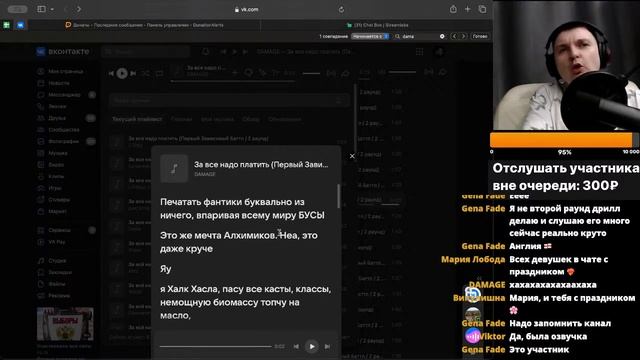
Task: Click the previous track icon in the music page player
Action: 111,73
